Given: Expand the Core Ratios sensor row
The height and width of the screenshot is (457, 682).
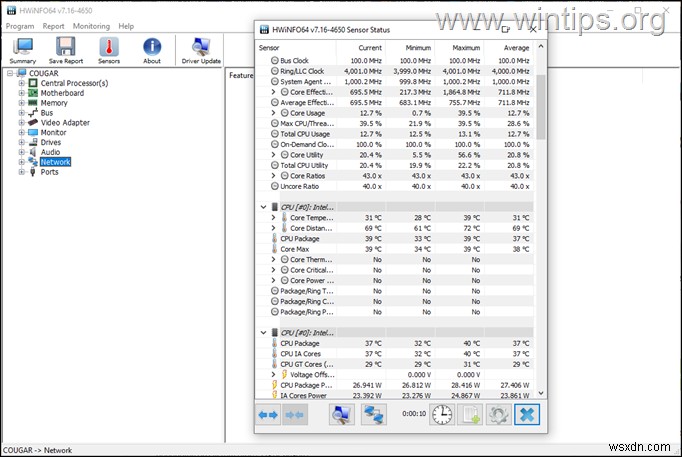Looking at the screenshot, I should pyautogui.click(x=273, y=176).
